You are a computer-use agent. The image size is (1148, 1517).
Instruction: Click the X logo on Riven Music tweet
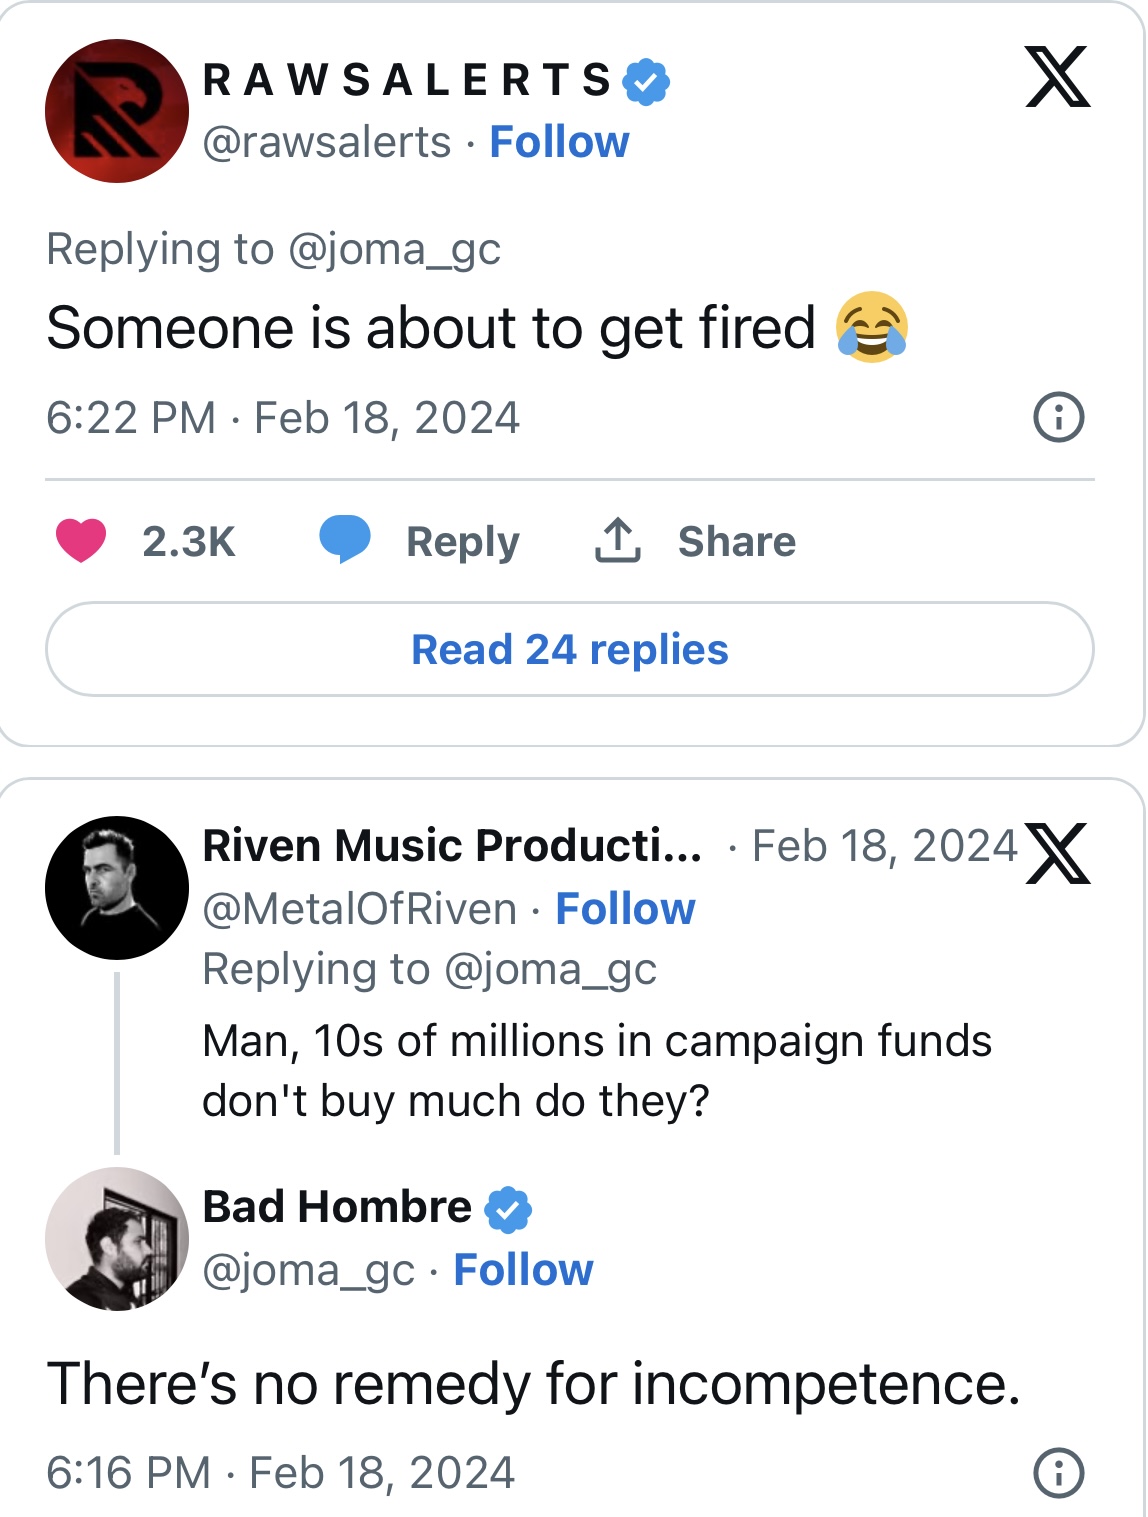pos(1057,853)
